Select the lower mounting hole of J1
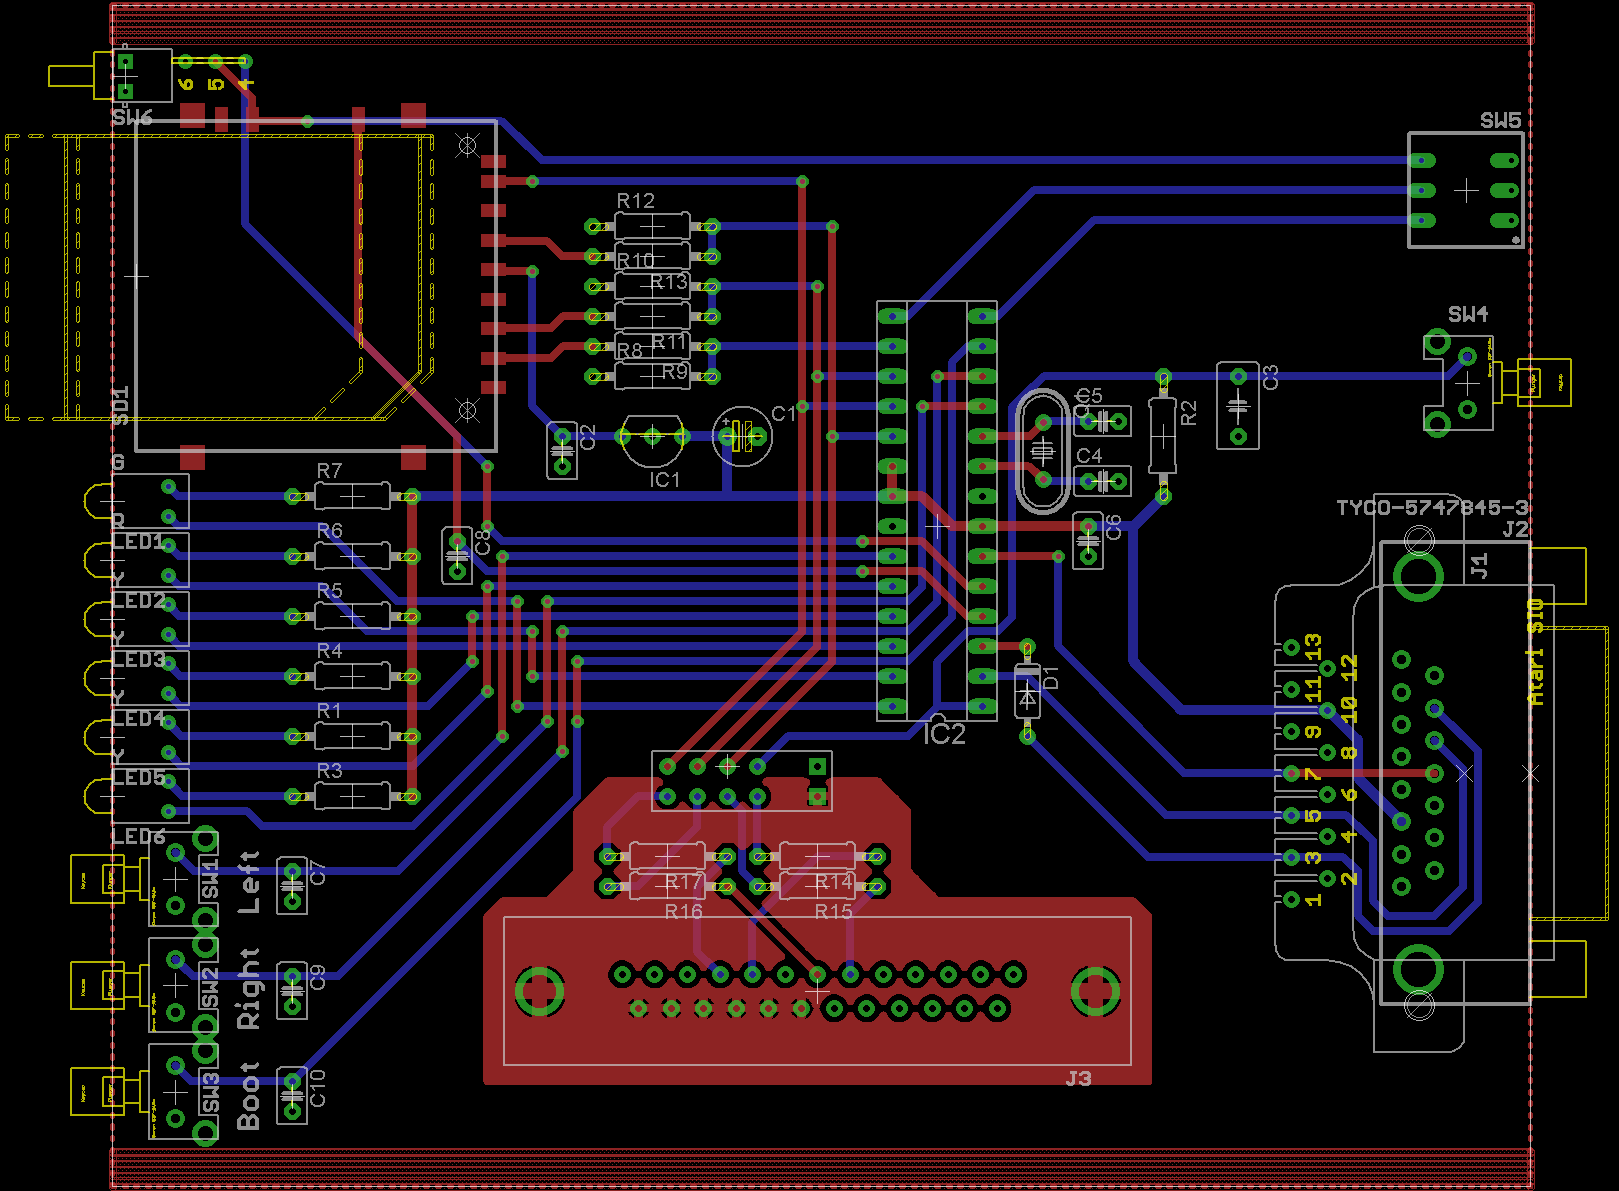Viewport: 1619px width, 1191px height. click(1418, 970)
